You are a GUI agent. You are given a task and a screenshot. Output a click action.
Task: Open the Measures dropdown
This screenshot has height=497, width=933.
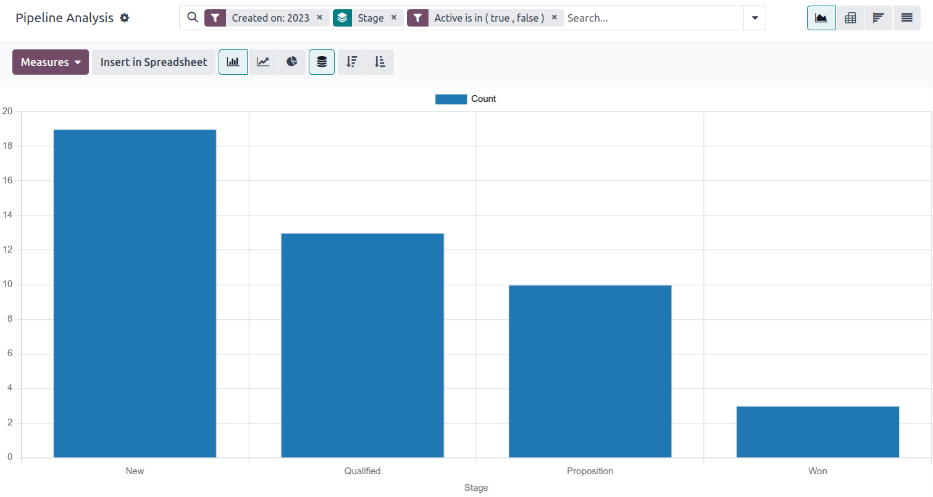(x=50, y=62)
